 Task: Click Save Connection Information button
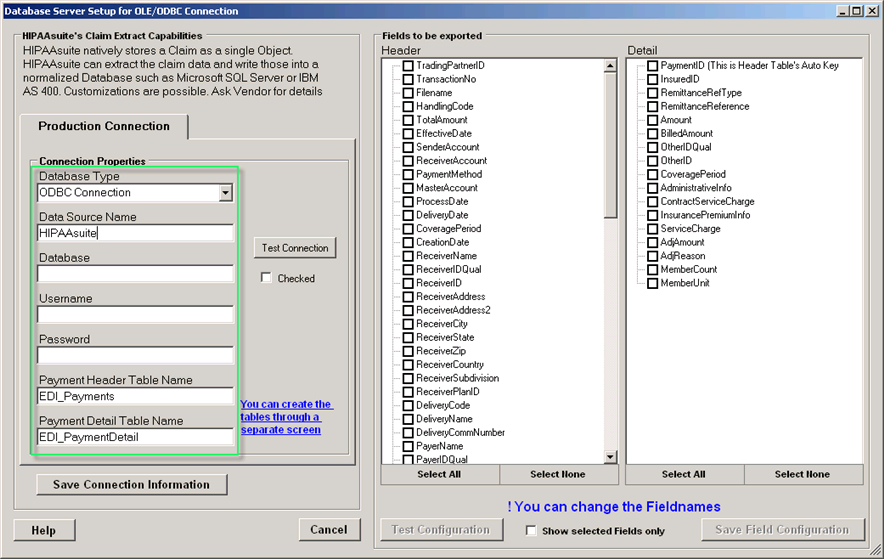pyautogui.click(x=132, y=485)
